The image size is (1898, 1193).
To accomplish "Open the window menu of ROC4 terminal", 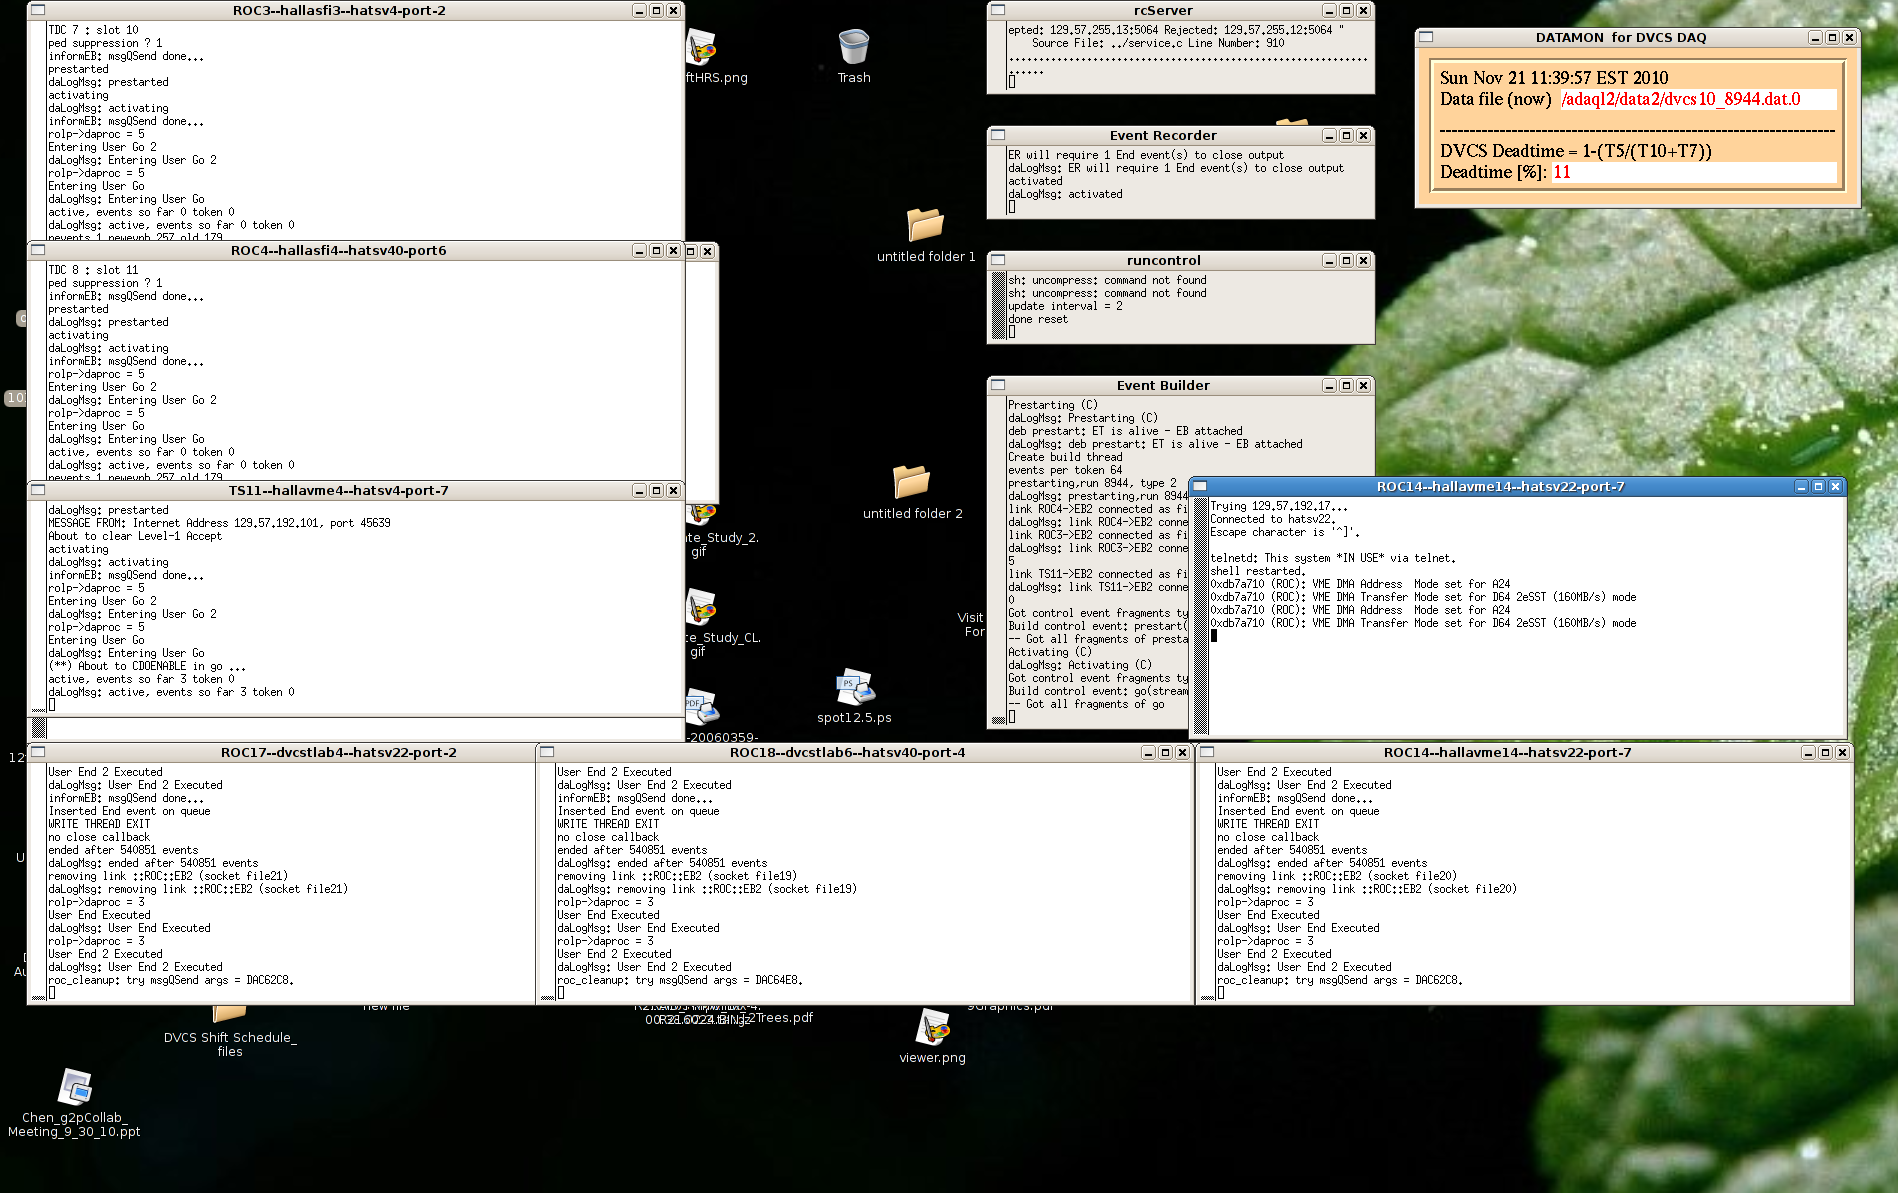I will [38, 250].
